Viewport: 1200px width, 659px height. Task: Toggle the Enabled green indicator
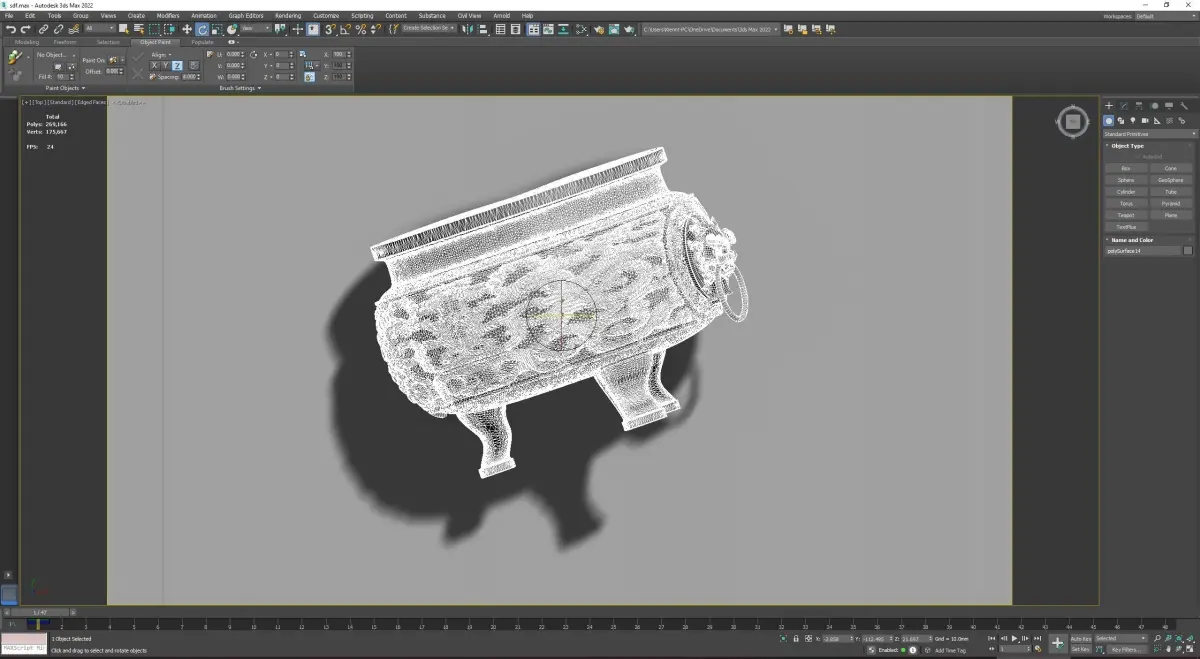903,649
